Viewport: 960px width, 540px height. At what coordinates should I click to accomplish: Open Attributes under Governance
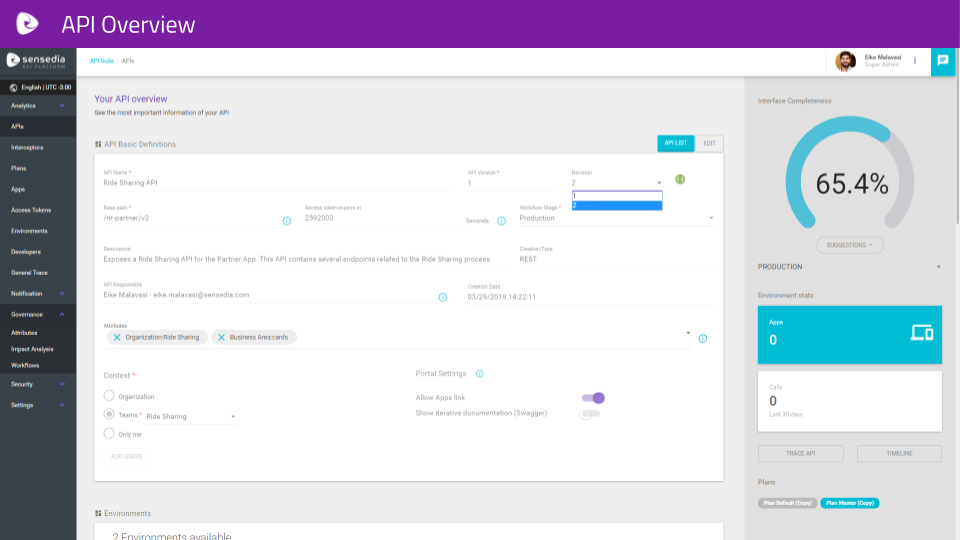[38, 333]
